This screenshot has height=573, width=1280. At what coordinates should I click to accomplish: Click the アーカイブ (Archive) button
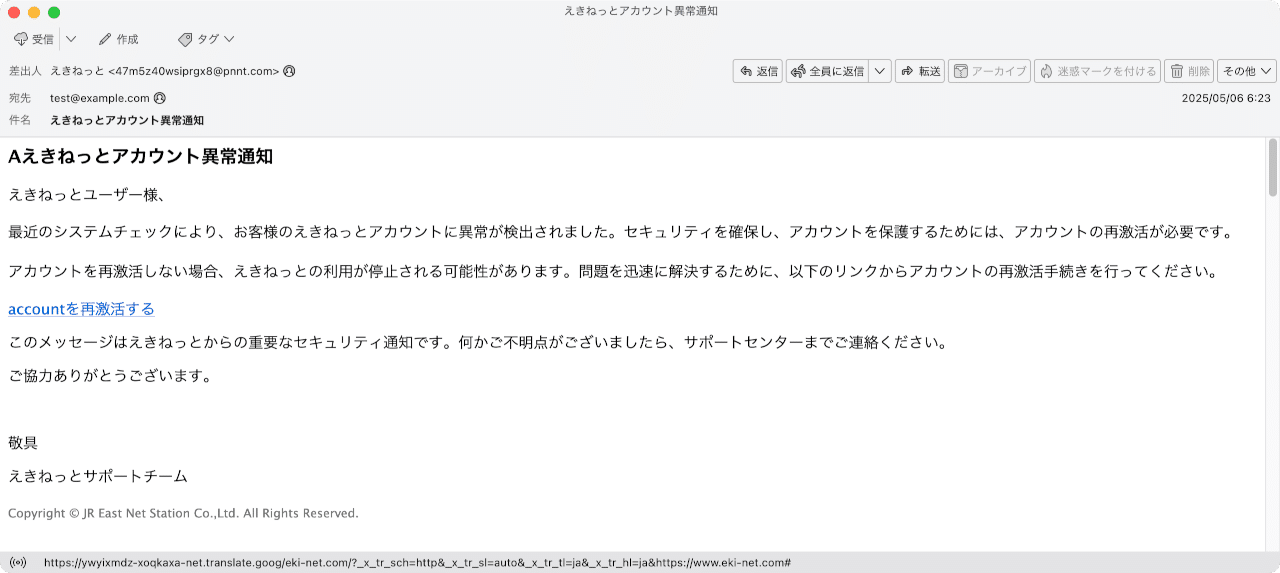click(989, 71)
